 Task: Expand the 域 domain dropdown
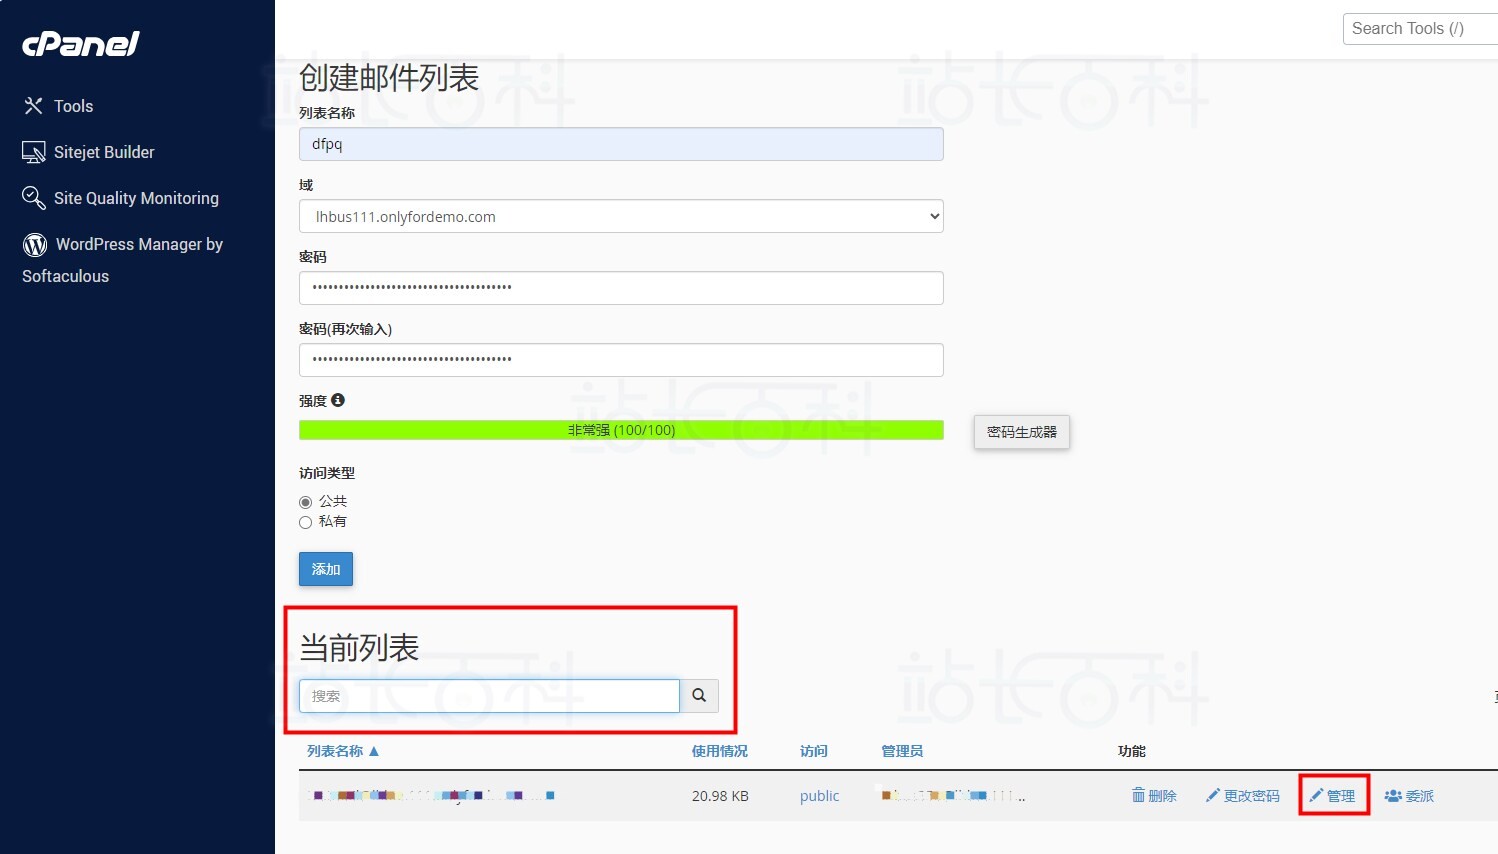pos(621,216)
